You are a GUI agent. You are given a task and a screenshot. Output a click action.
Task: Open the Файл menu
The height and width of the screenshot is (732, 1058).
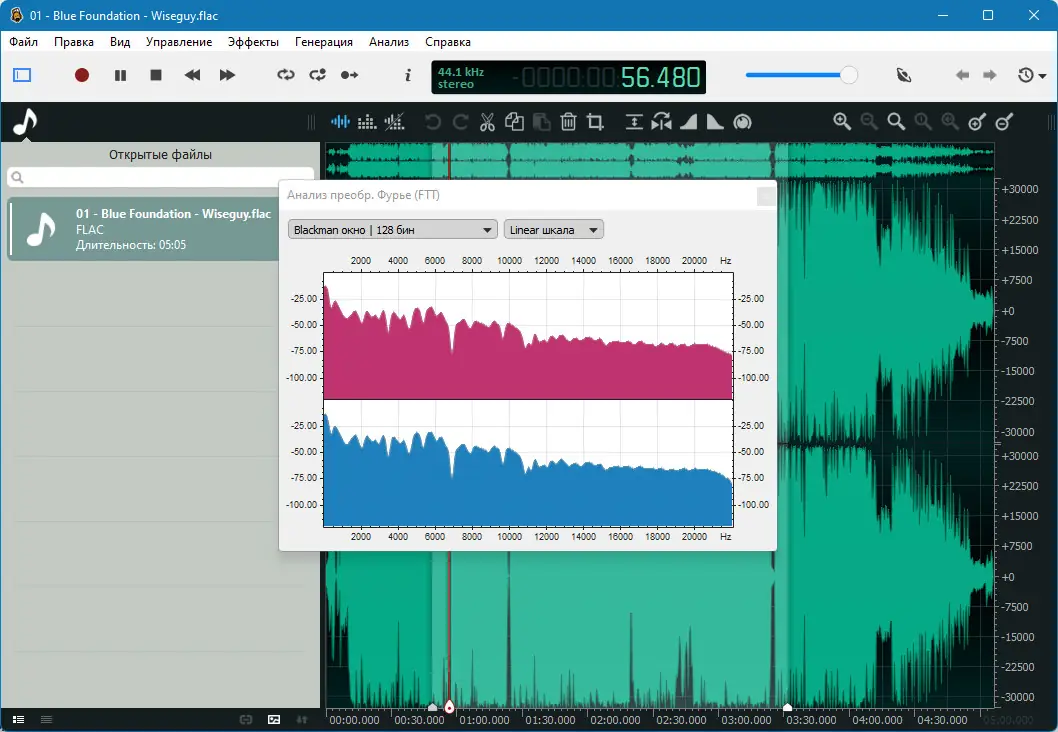[x=24, y=42]
